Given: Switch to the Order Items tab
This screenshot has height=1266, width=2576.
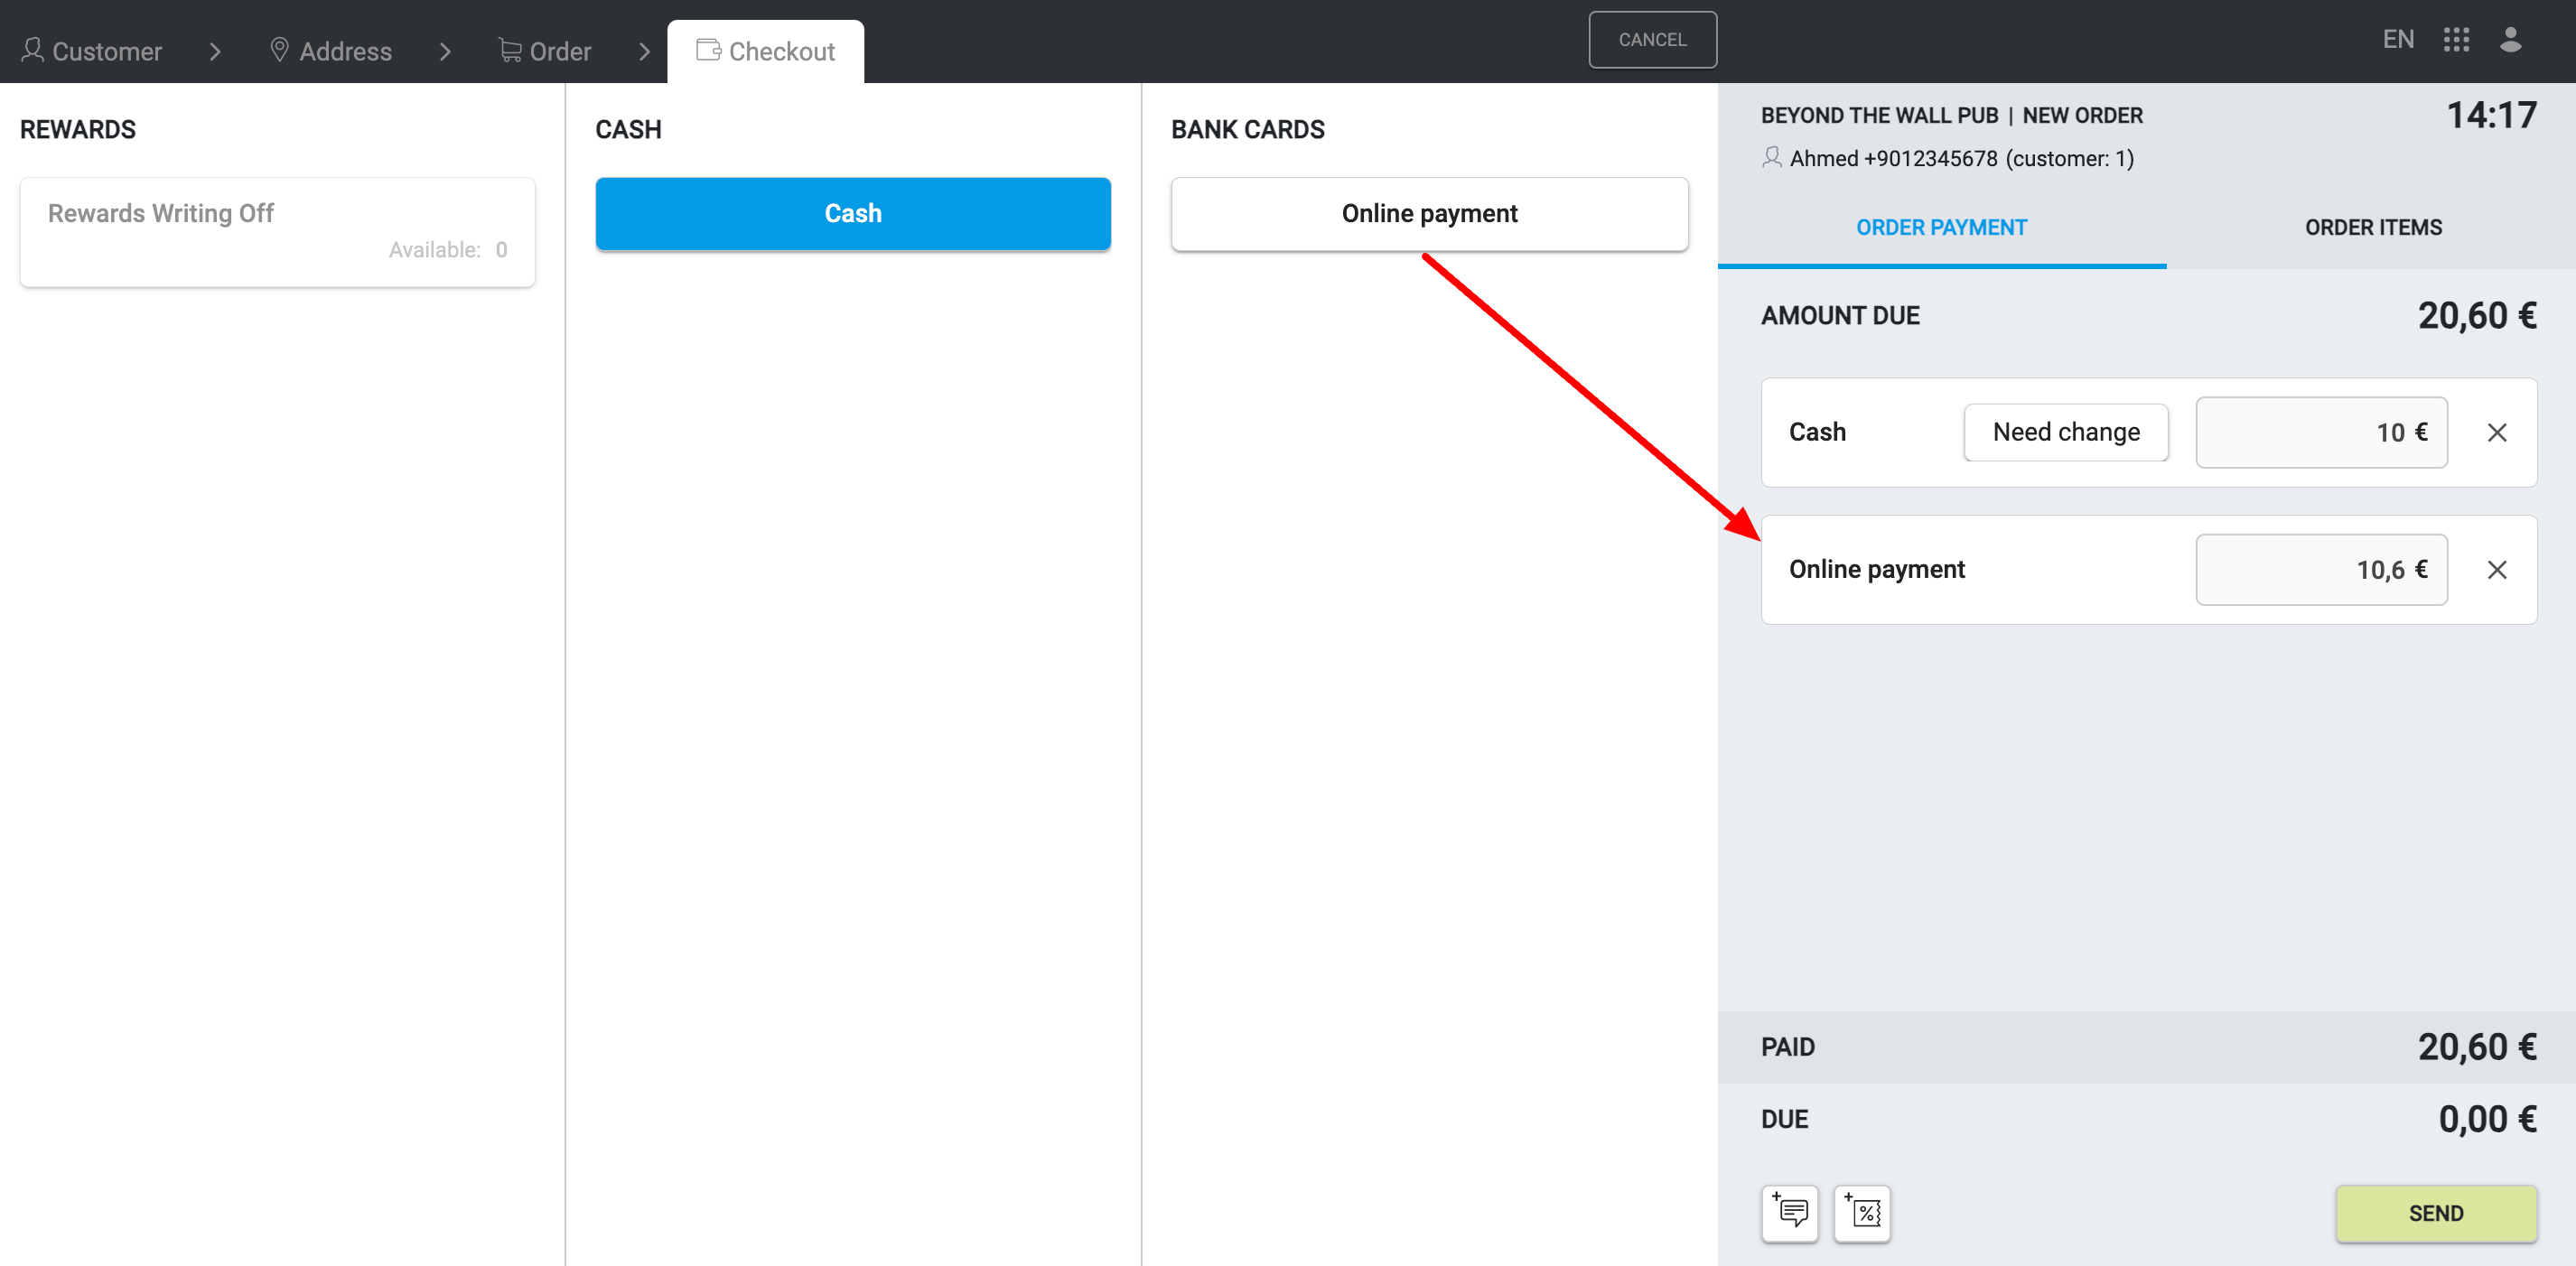Looking at the screenshot, I should pos(2372,227).
